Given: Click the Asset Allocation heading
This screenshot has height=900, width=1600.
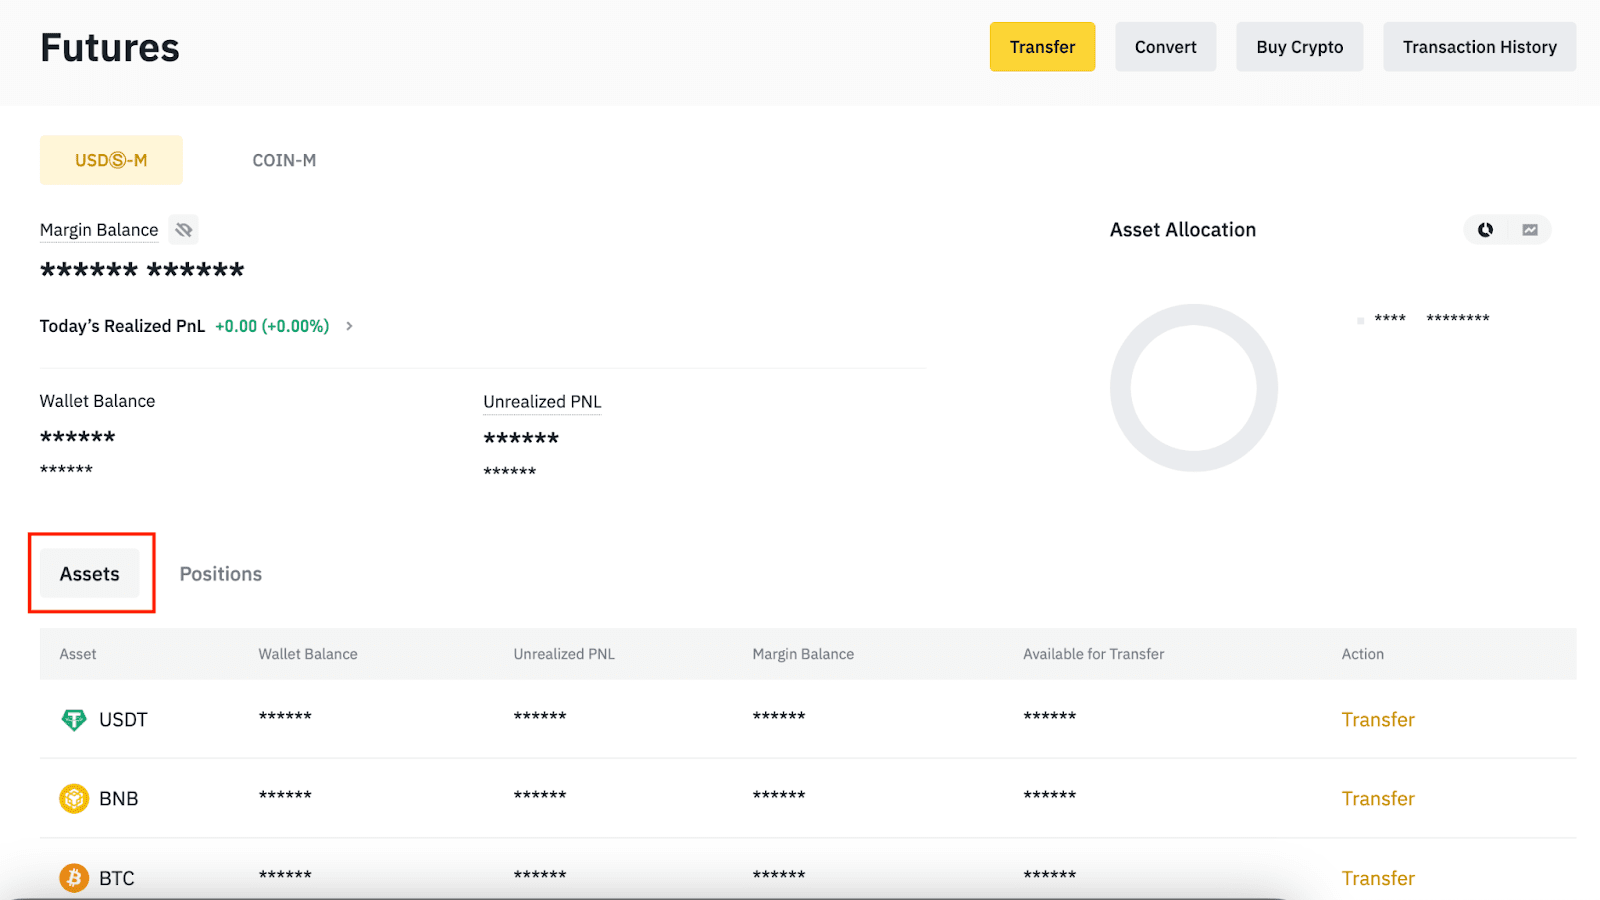Looking at the screenshot, I should pyautogui.click(x=1182, y=230).
